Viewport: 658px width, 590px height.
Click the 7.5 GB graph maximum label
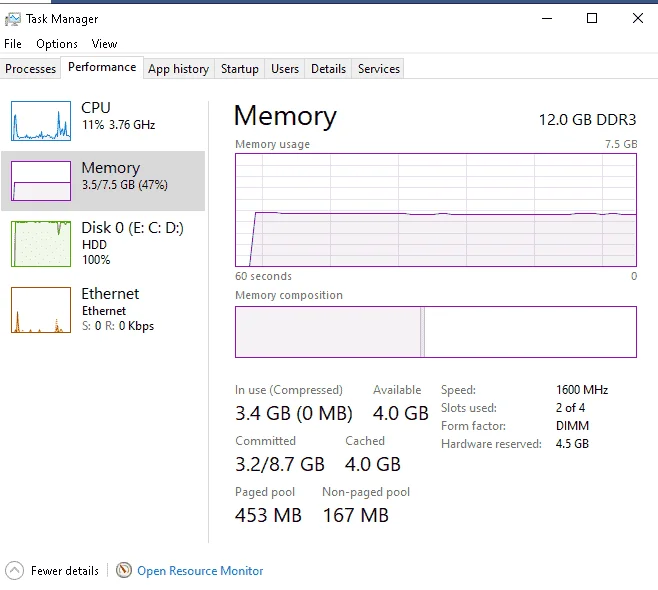click(x=621, y=144)
